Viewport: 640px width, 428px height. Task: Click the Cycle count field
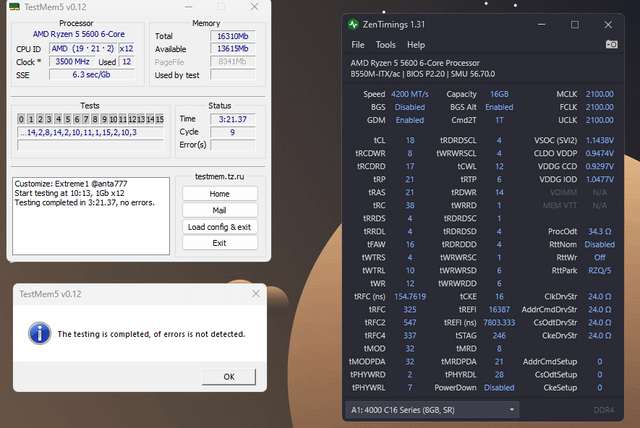pyautogui.click(x=233, y=132)
